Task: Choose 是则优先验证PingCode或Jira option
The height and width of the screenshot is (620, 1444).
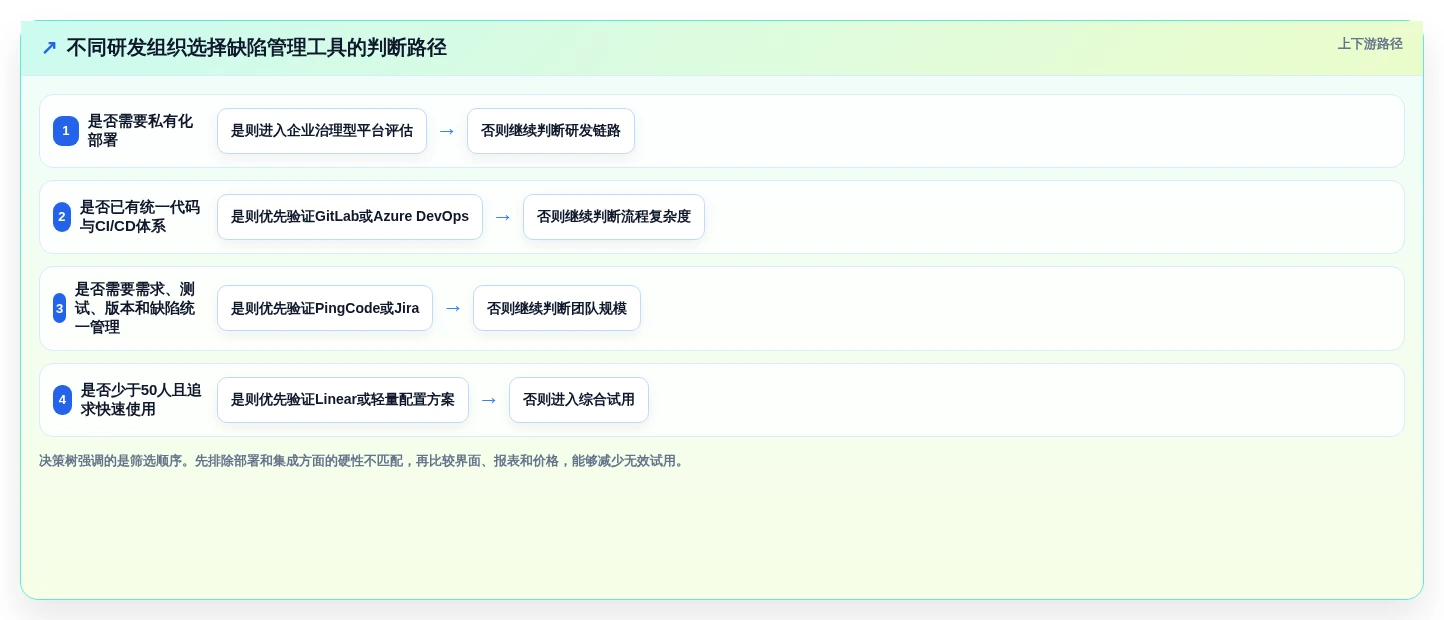Action: (325, 308)
